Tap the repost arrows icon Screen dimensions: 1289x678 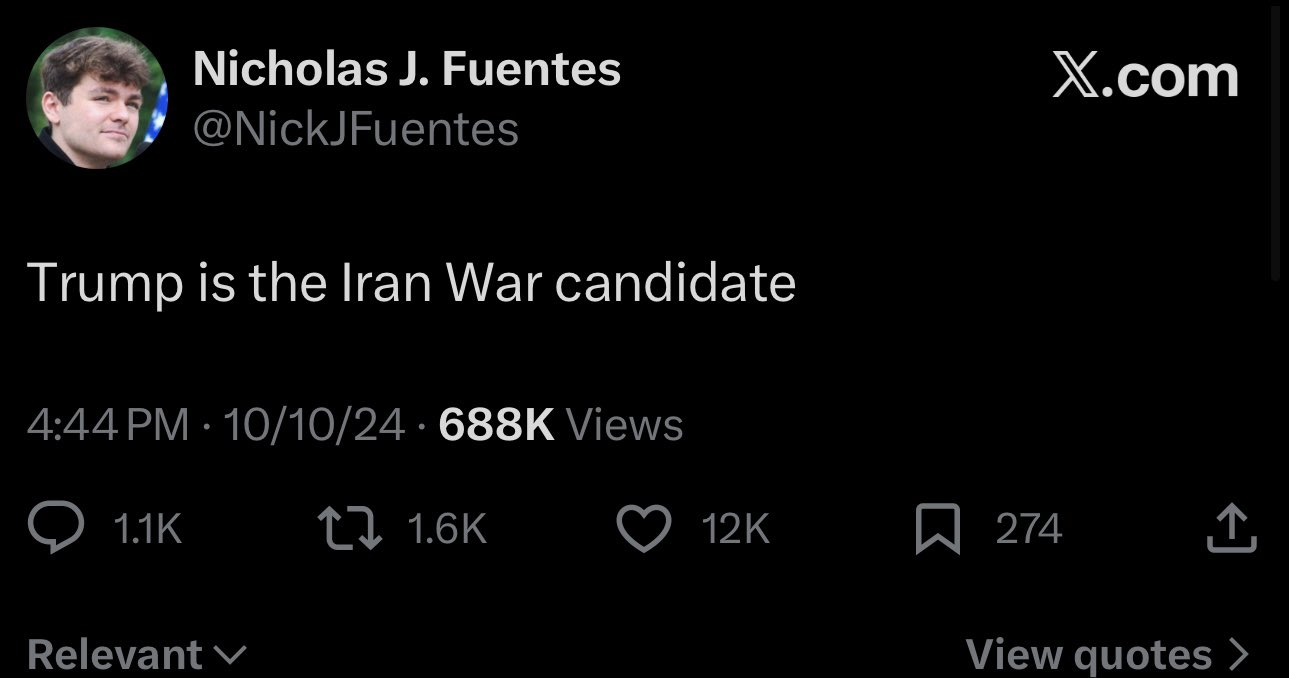coord(350,529)
